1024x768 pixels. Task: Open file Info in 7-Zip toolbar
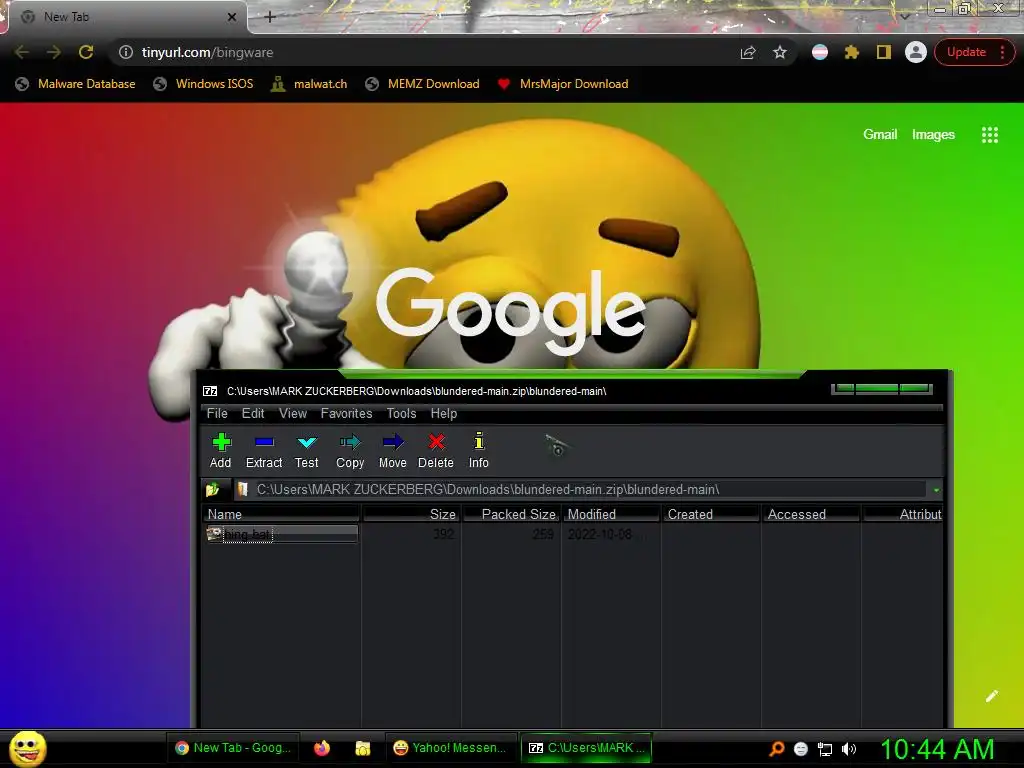479,451
